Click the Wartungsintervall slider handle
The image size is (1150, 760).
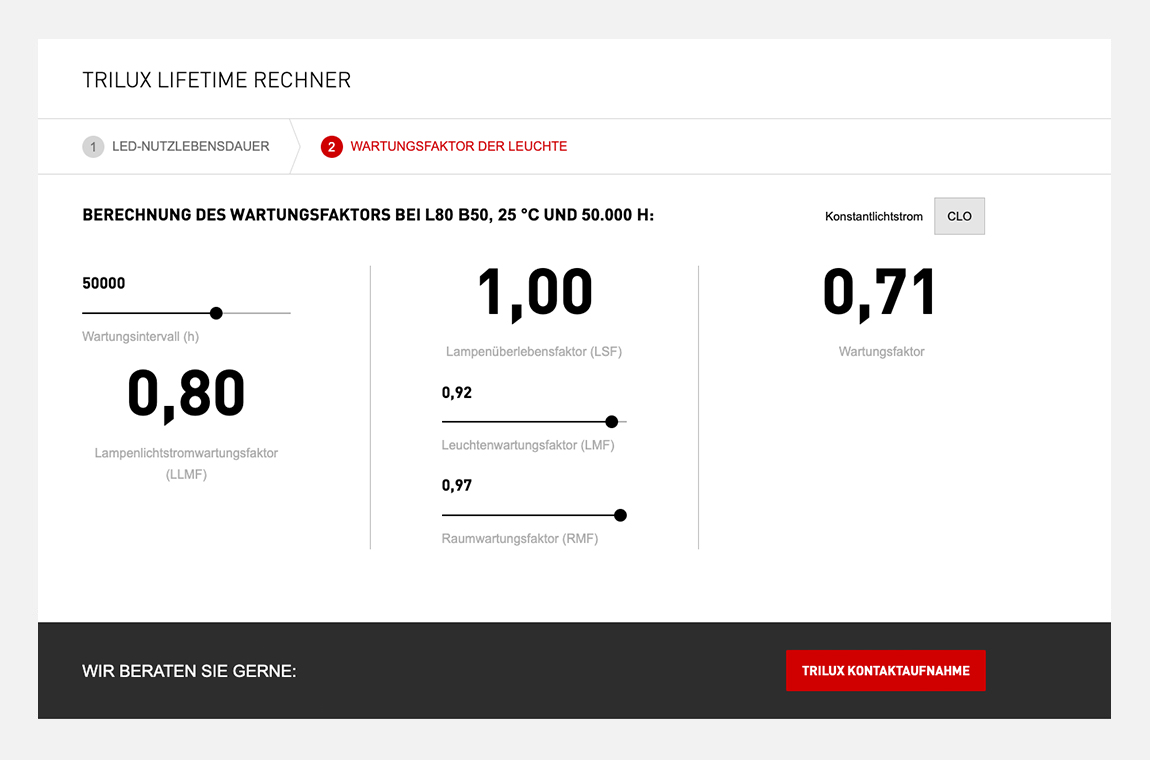(x=216, y=313)
